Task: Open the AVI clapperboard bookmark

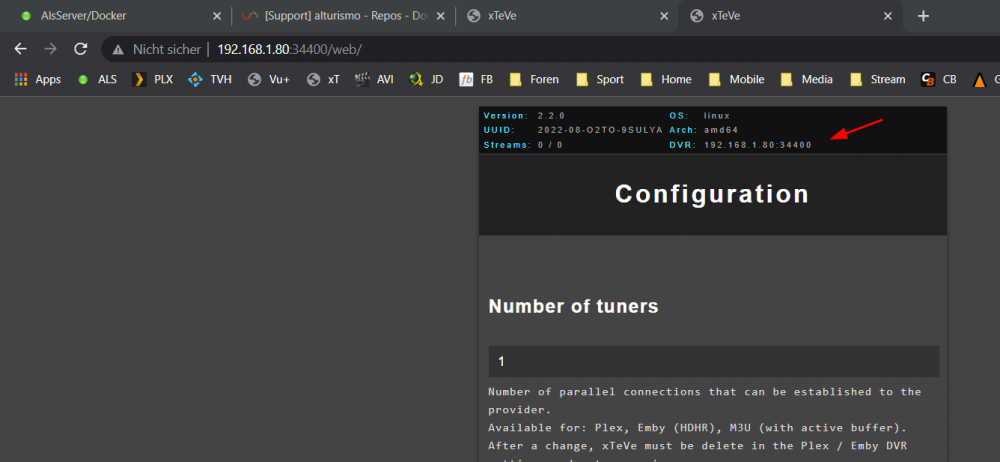Action: (x=374, y=80)
